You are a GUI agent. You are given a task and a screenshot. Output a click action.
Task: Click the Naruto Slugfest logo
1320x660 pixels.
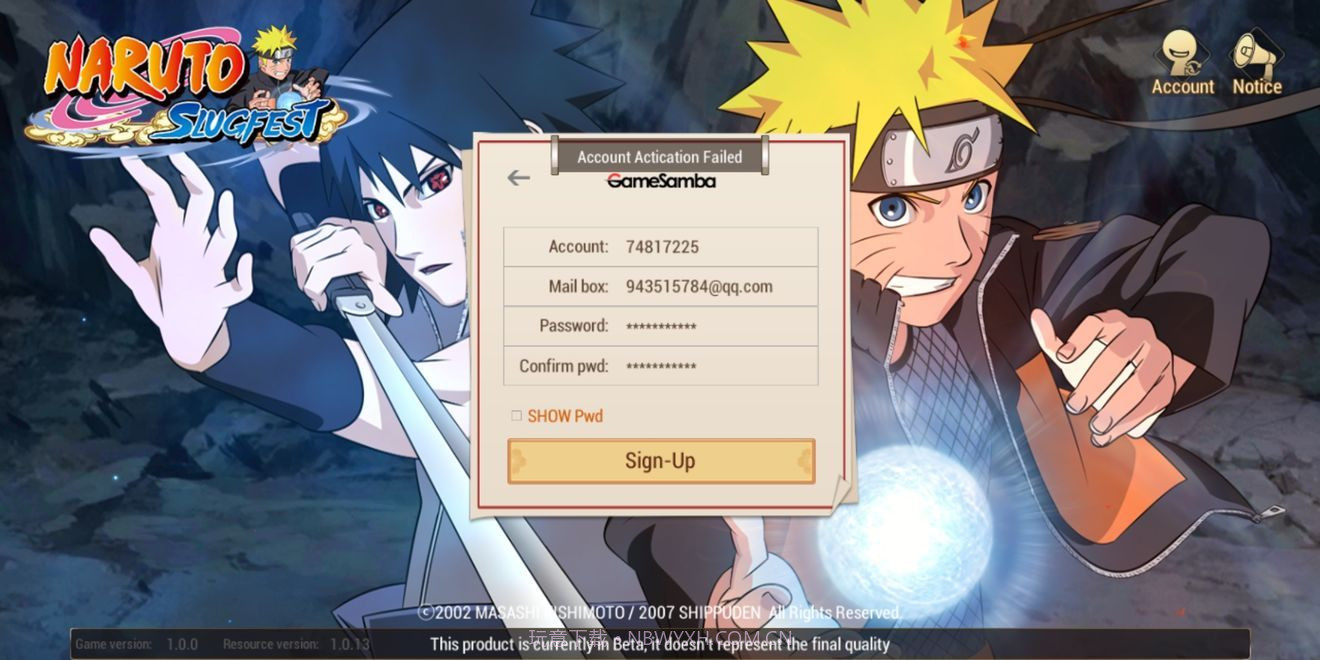point(188,90)
